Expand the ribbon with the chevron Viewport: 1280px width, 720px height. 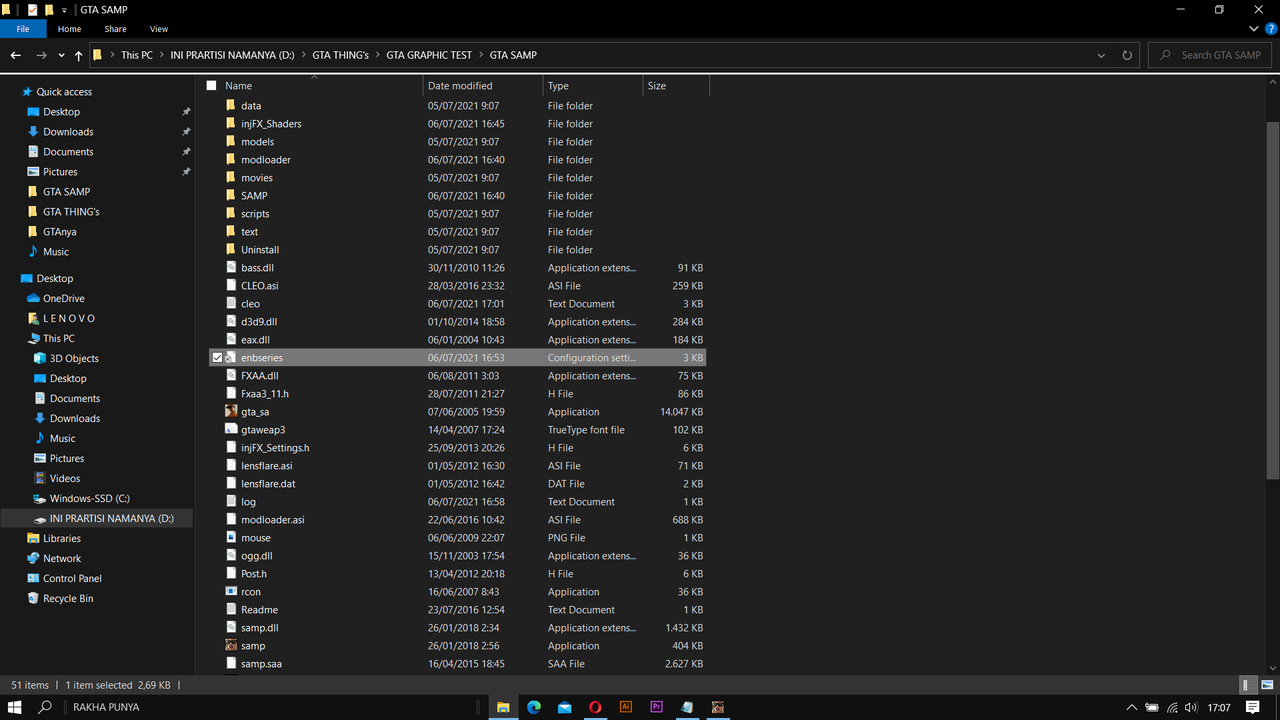click(1254, 29)
